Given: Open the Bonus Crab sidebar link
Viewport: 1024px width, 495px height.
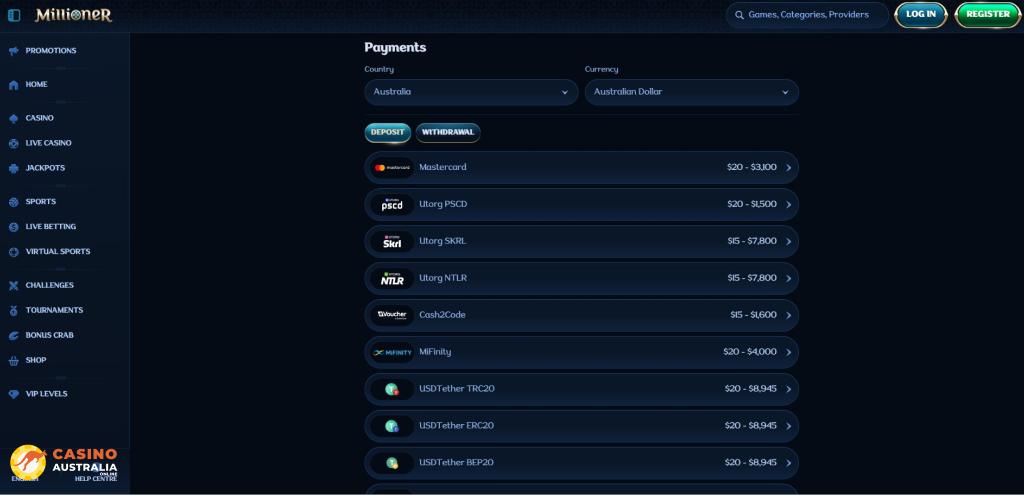Looking at the screenshot, I should [50, 335].
